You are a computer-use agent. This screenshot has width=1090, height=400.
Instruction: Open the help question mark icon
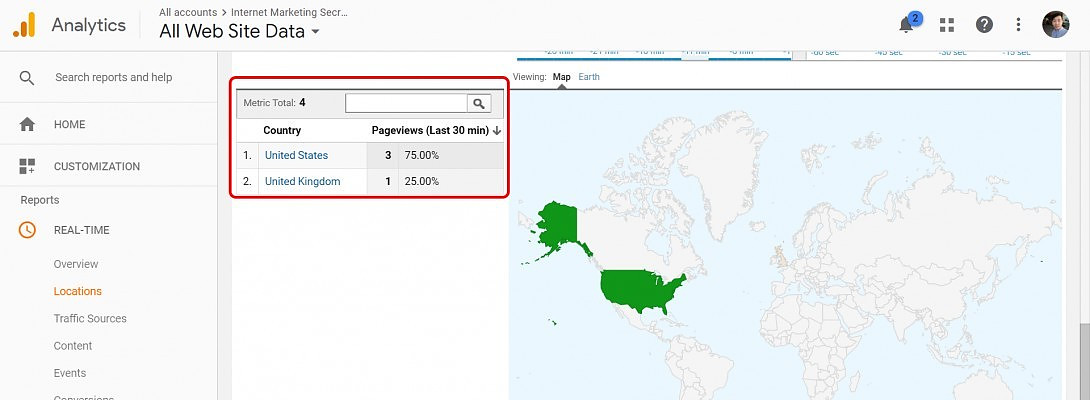[x=985, y=25]
